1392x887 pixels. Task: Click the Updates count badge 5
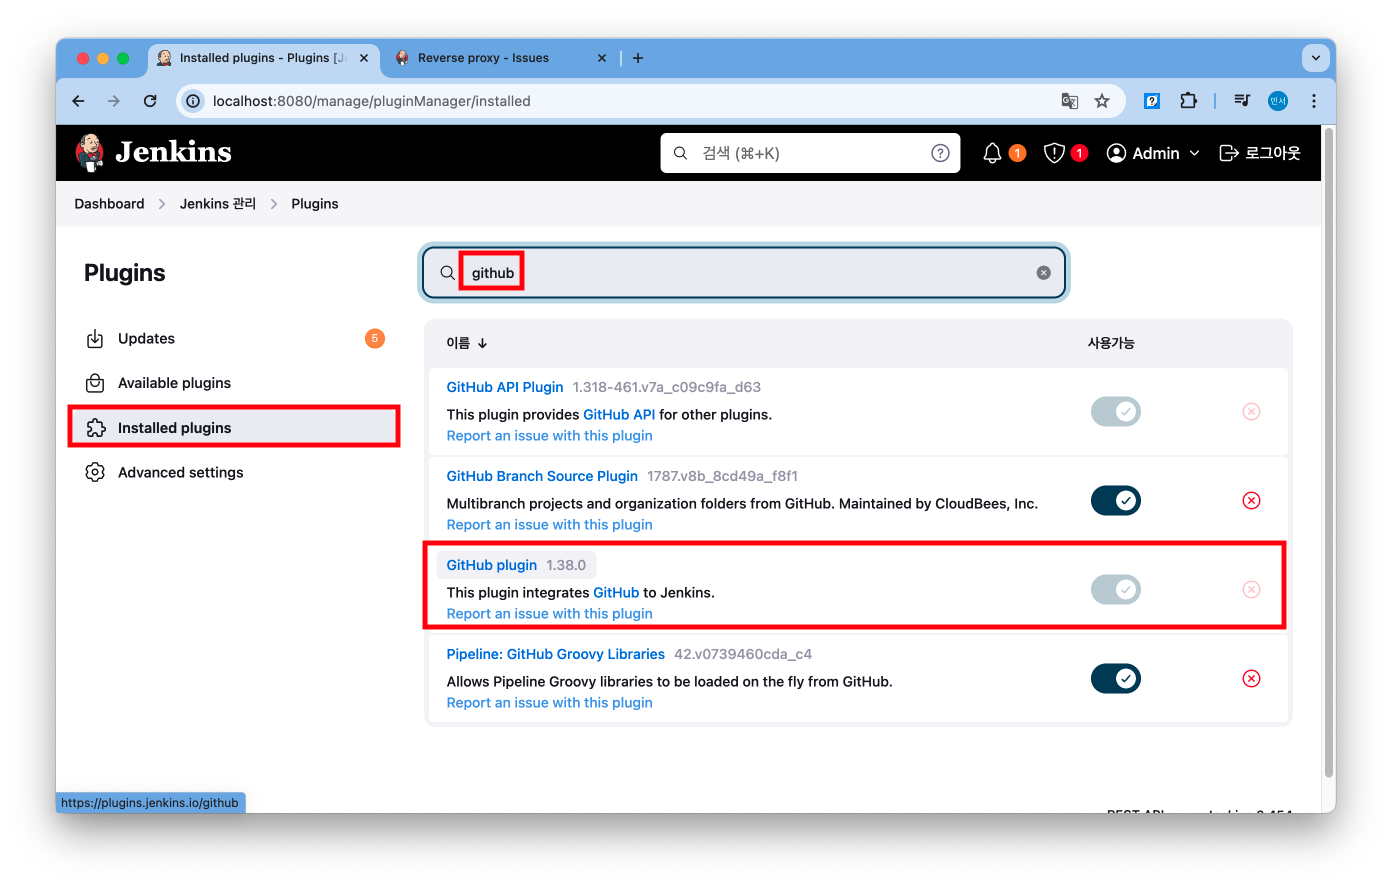[x=375, y=339]
